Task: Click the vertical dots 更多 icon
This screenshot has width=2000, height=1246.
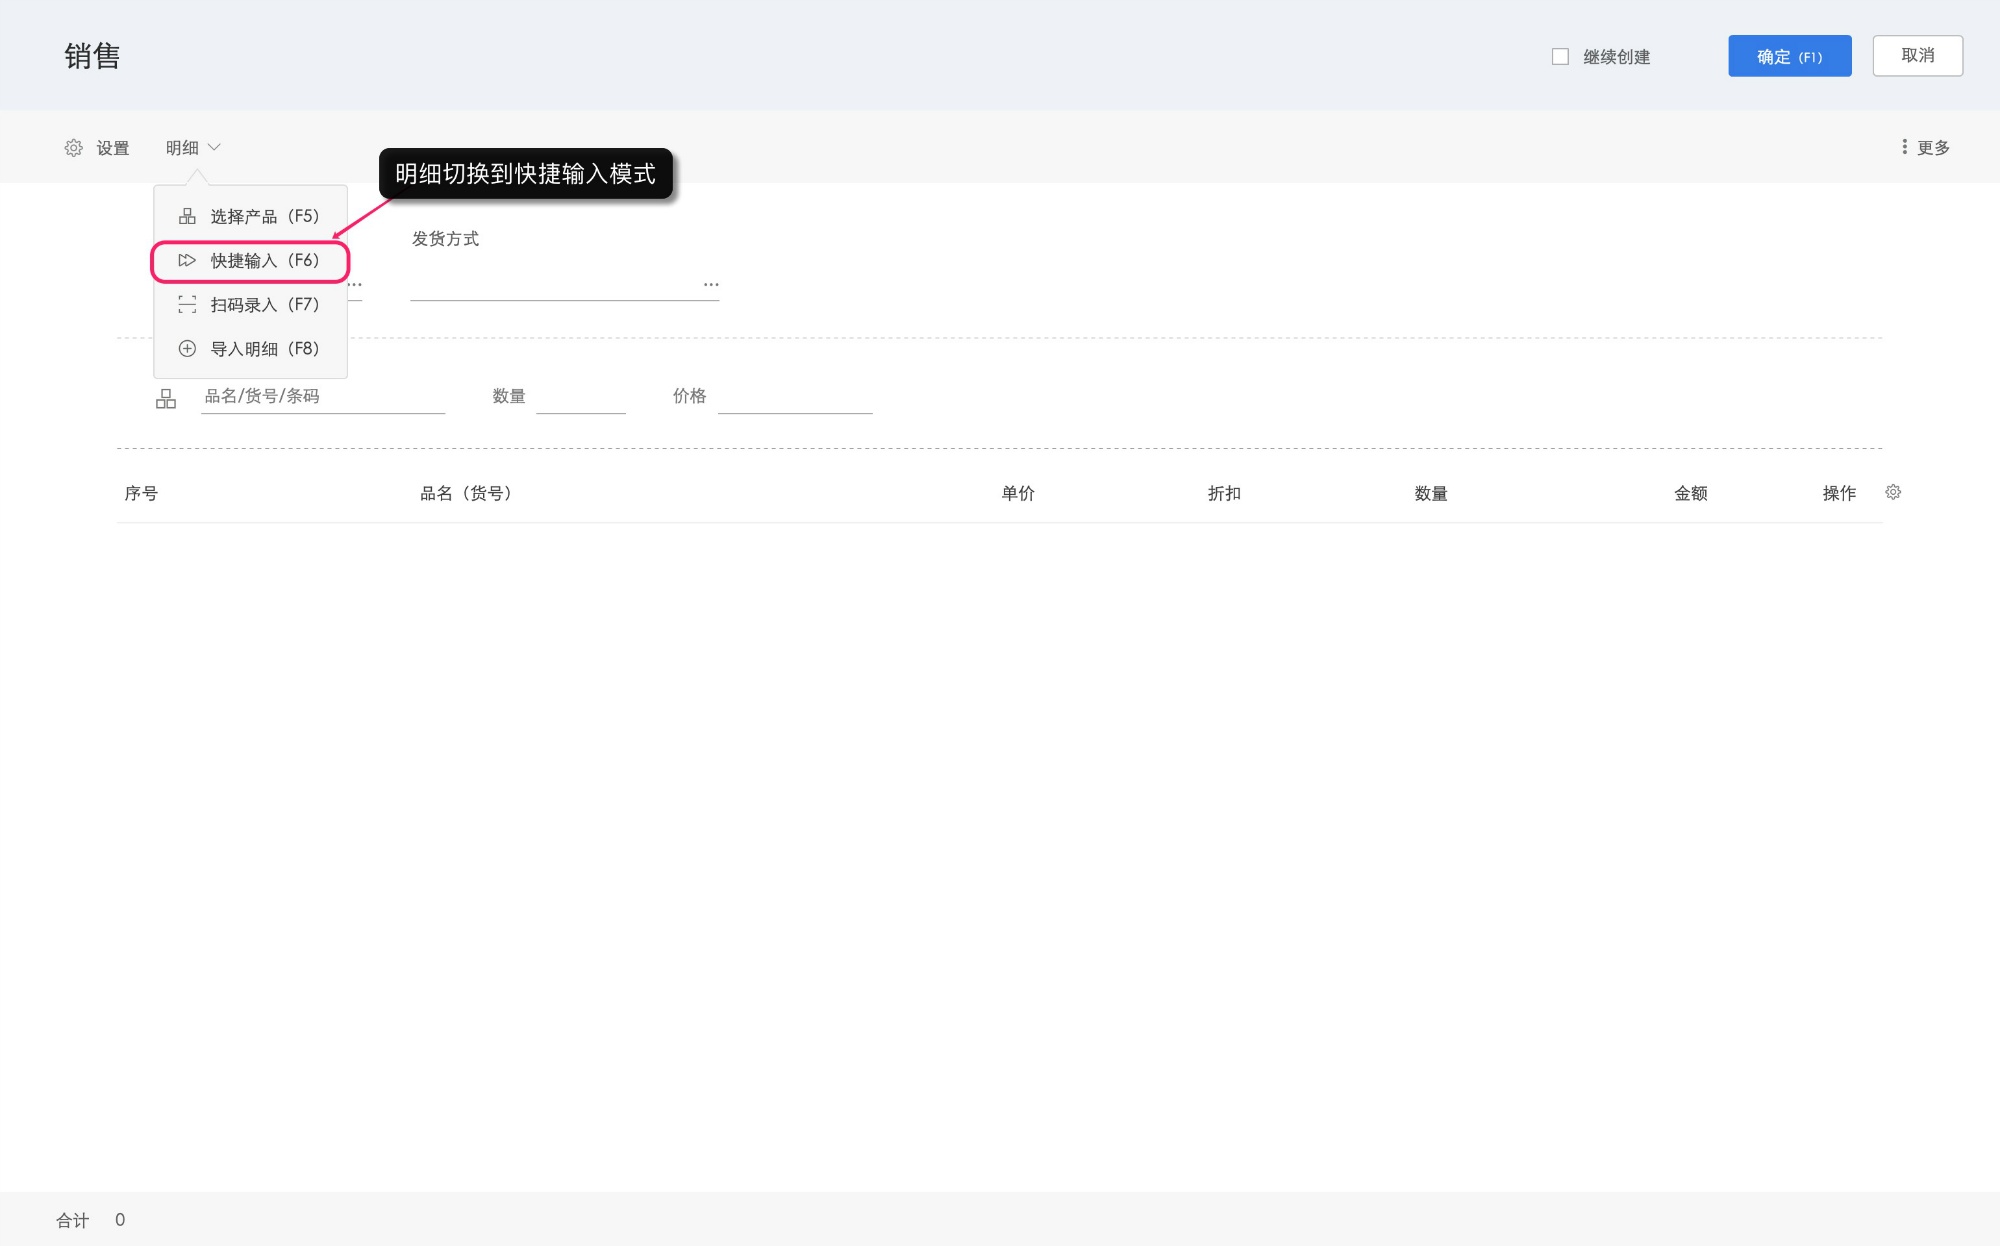Action: point(1904,147)
